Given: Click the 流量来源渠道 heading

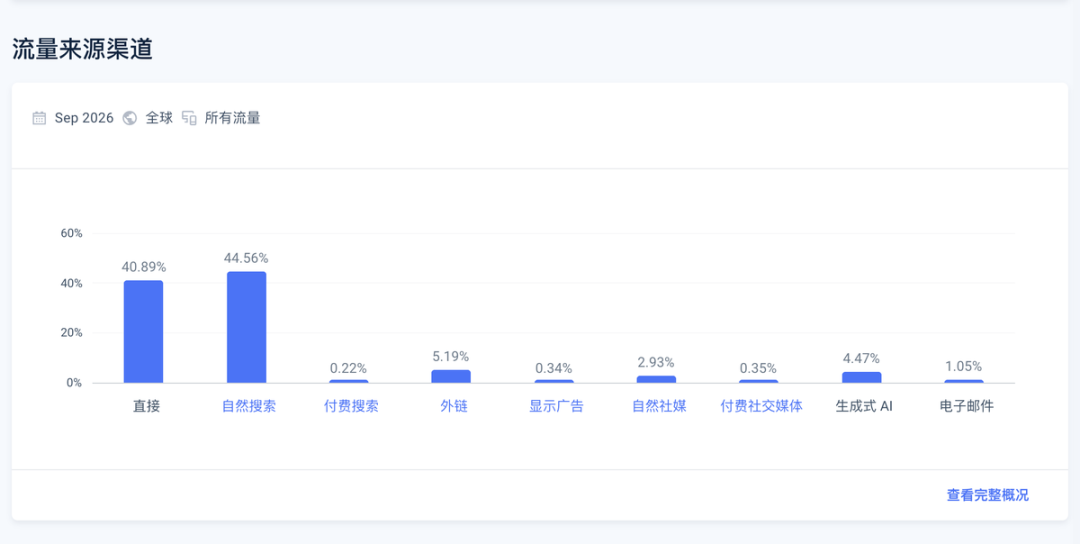Looking at the screenshot, I should 82,50.
